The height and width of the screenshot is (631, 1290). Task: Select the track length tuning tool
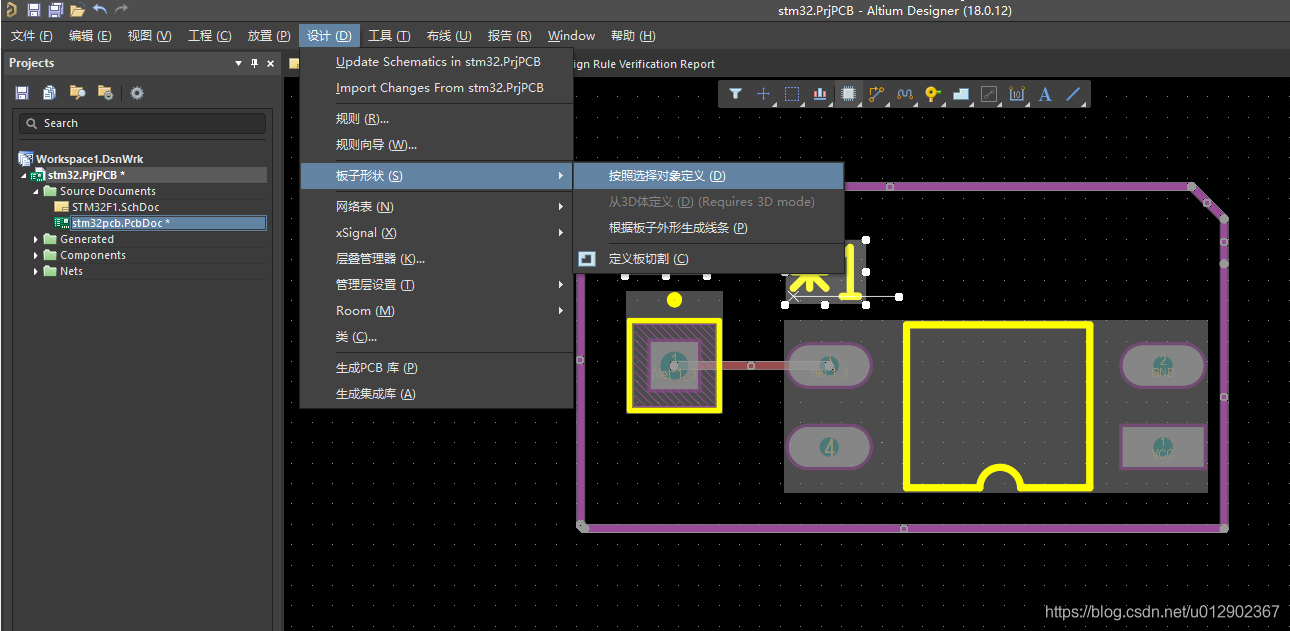pos(905,94)
